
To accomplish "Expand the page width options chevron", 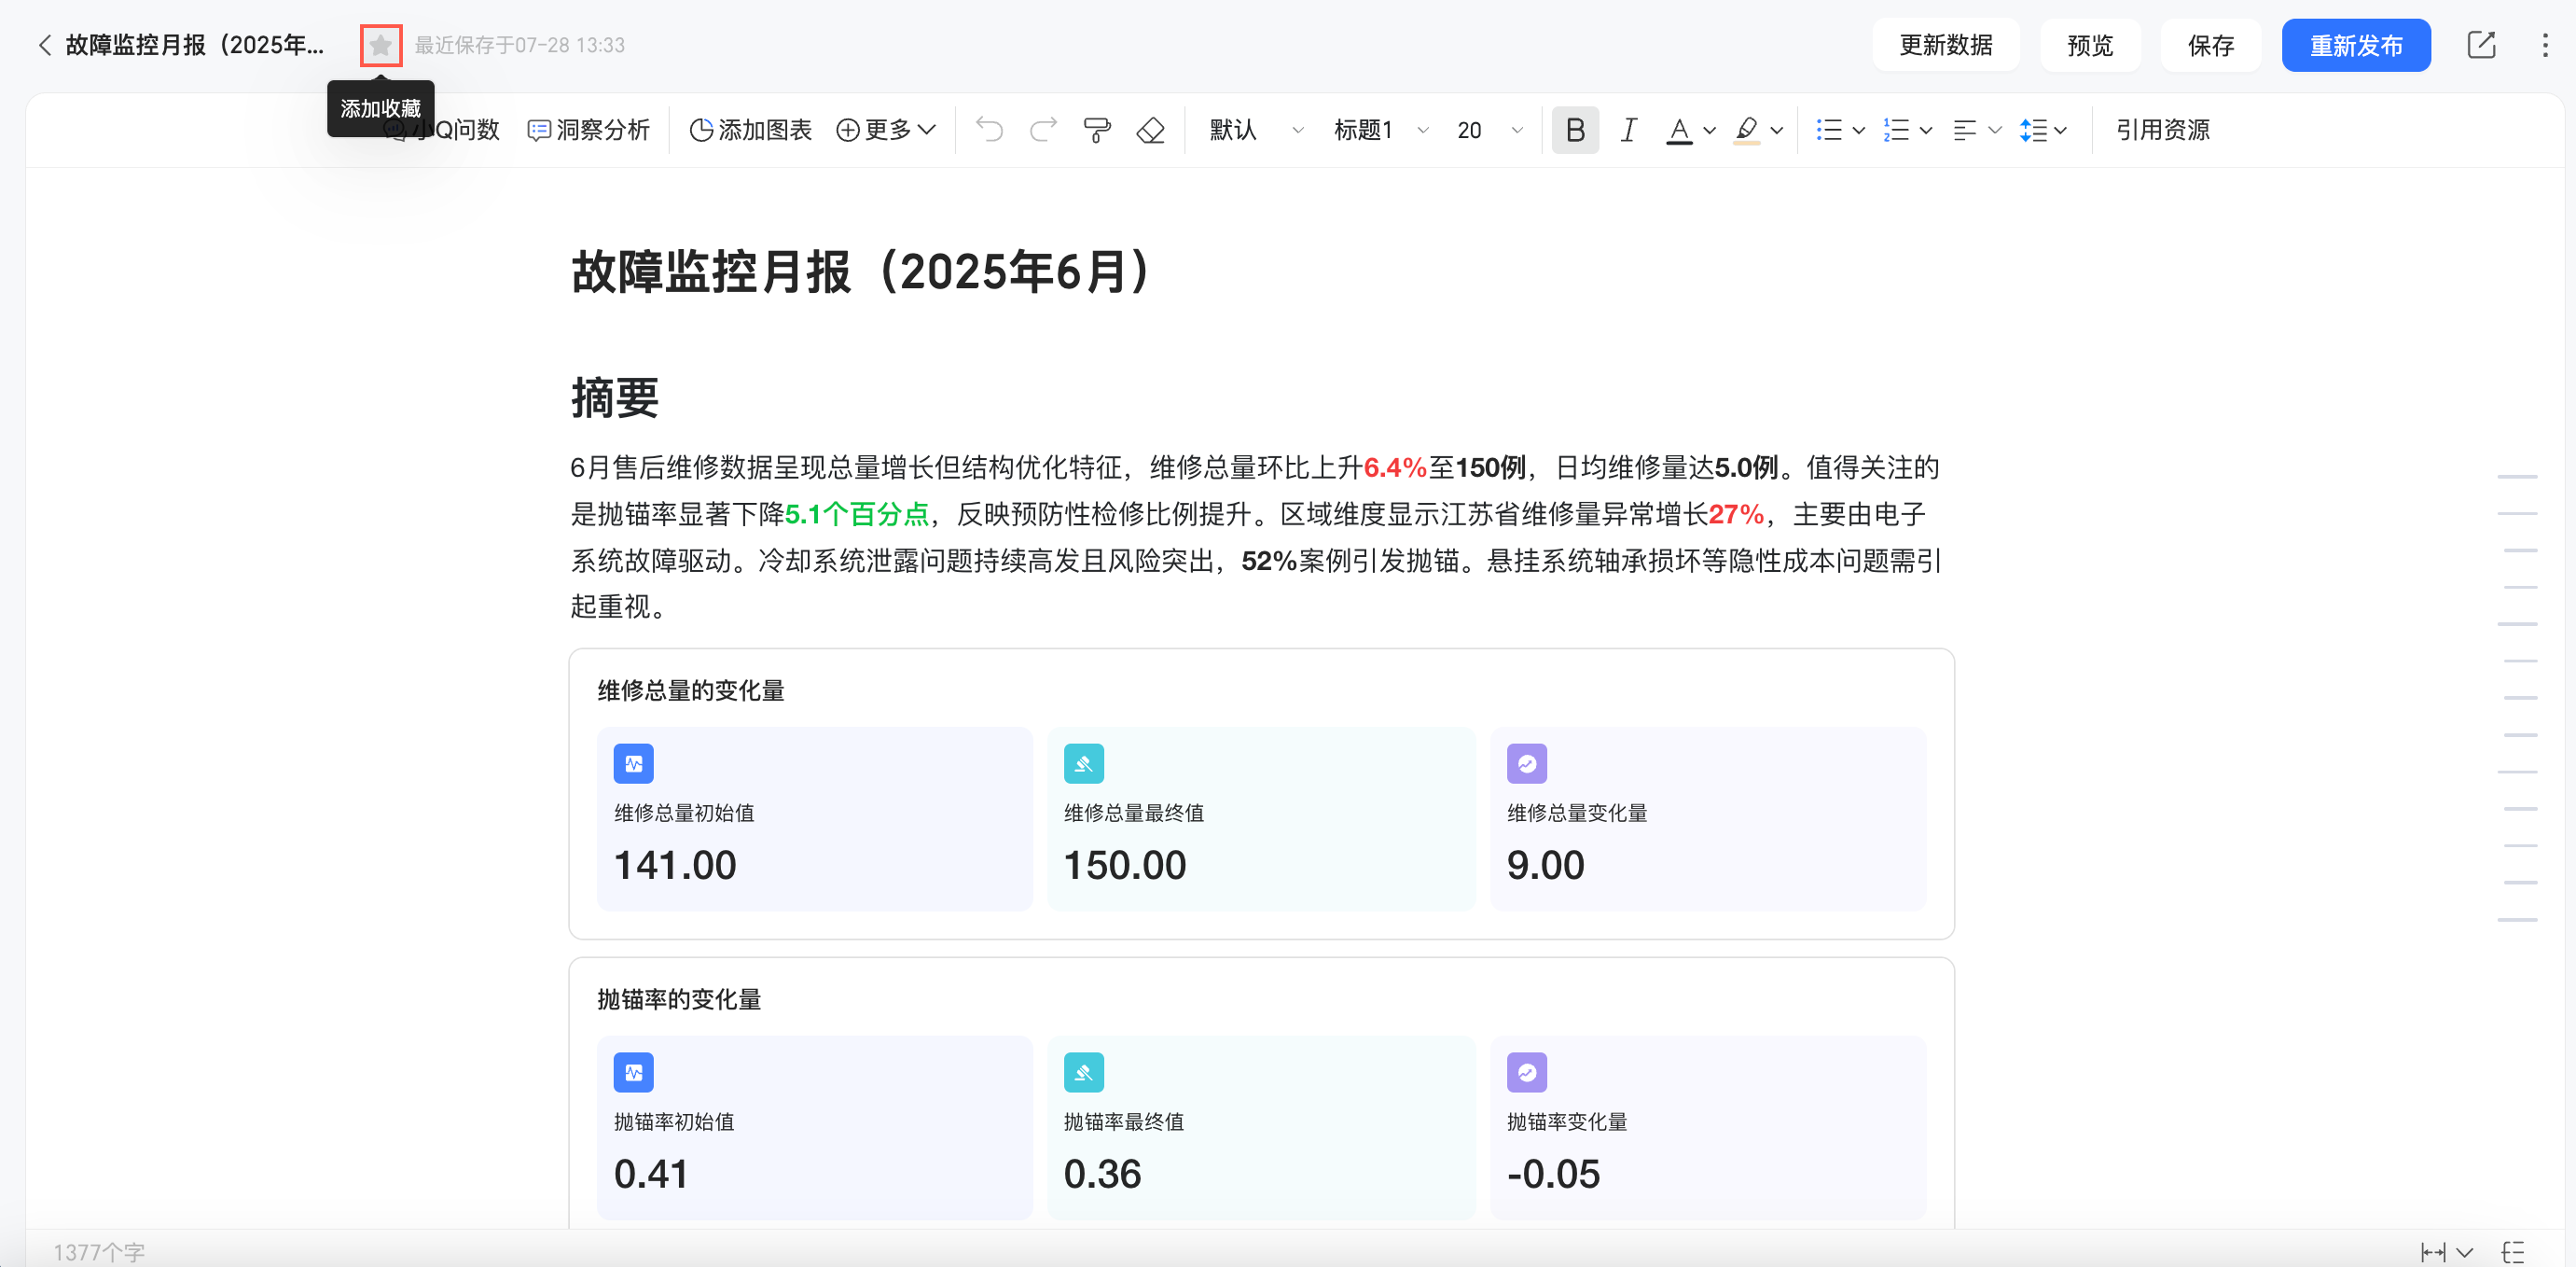I will pos(2464,1252).
